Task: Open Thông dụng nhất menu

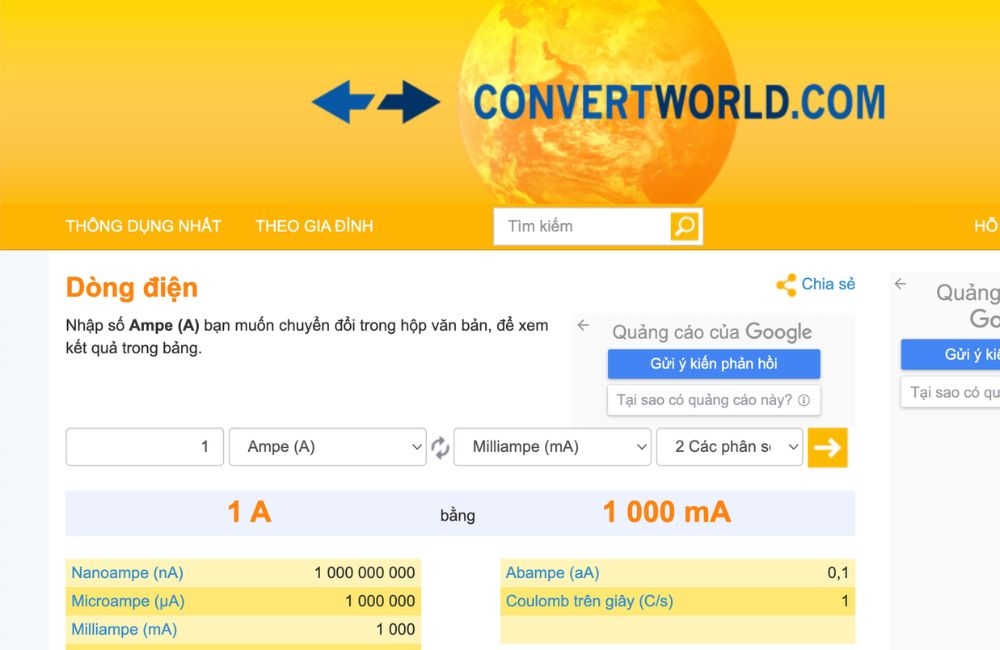Action: click(x=143, y=226)
